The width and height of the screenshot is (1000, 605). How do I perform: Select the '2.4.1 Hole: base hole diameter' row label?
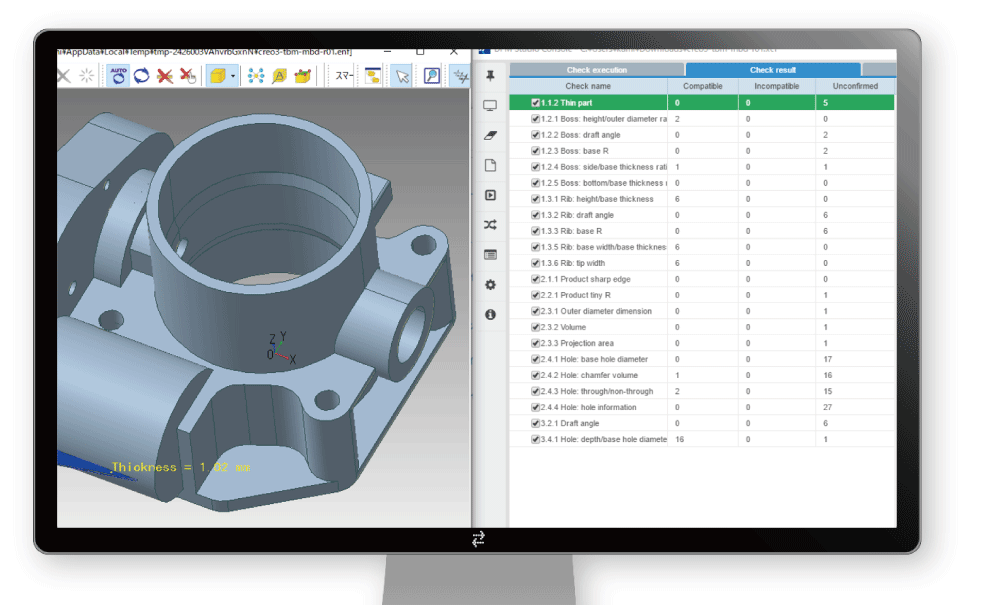[594, 359]
